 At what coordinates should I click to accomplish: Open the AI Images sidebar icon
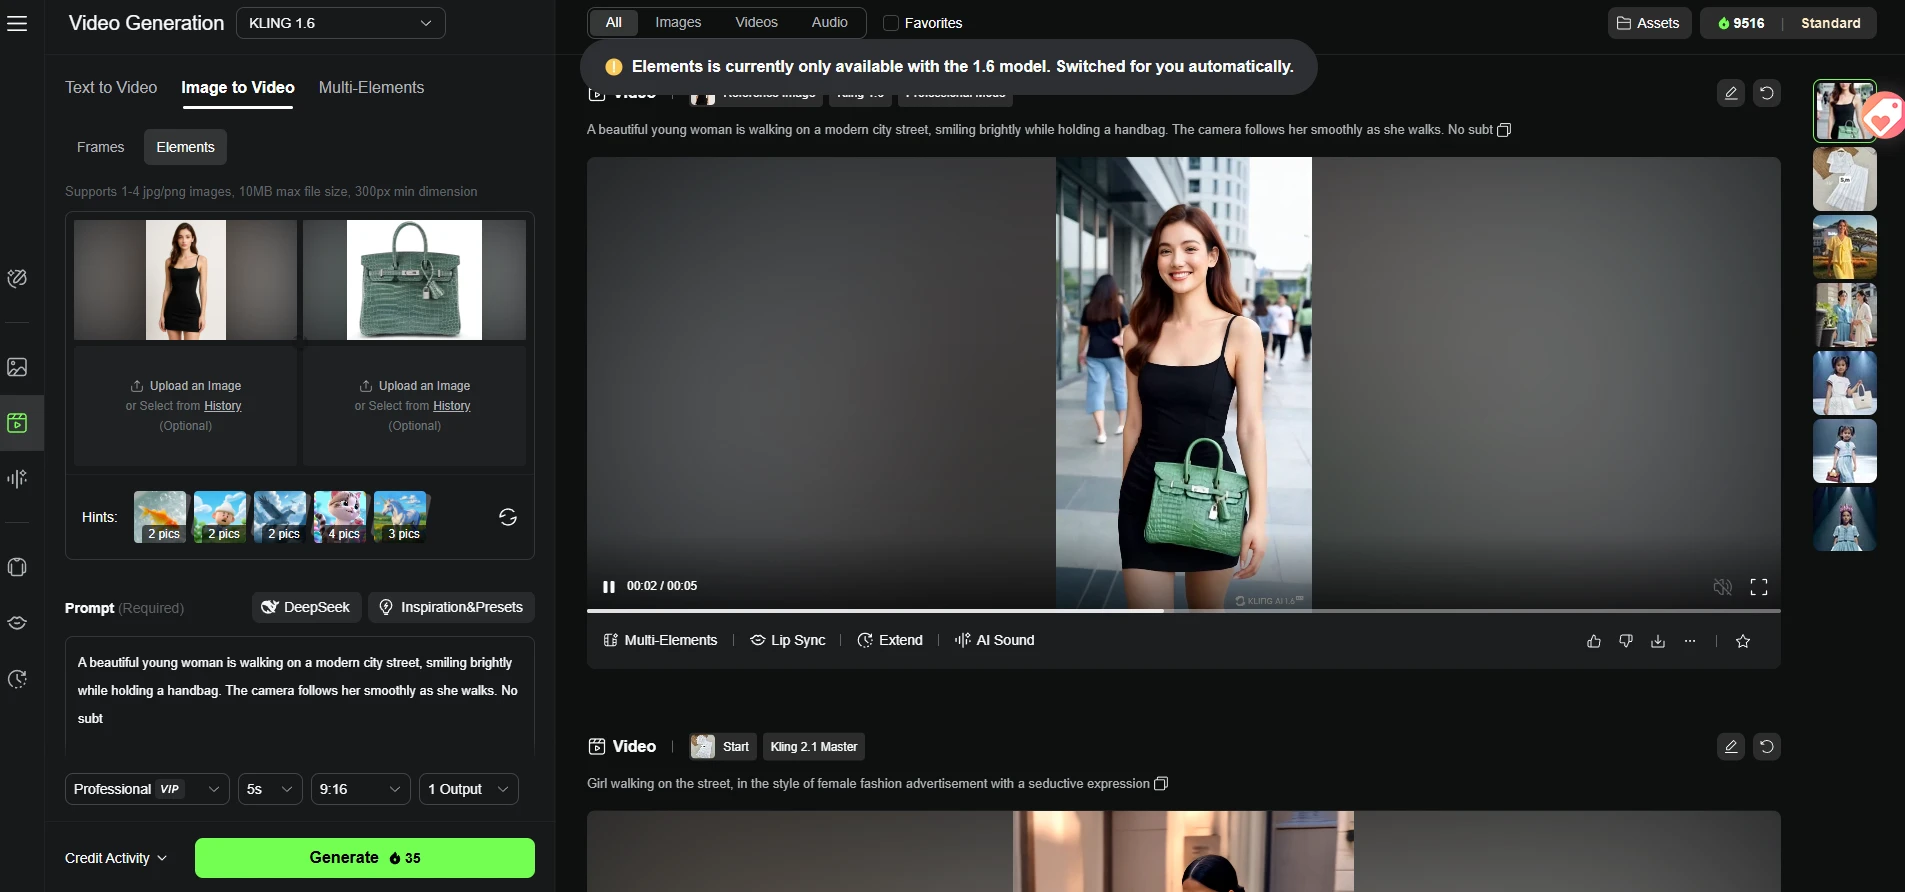[17, 367]
